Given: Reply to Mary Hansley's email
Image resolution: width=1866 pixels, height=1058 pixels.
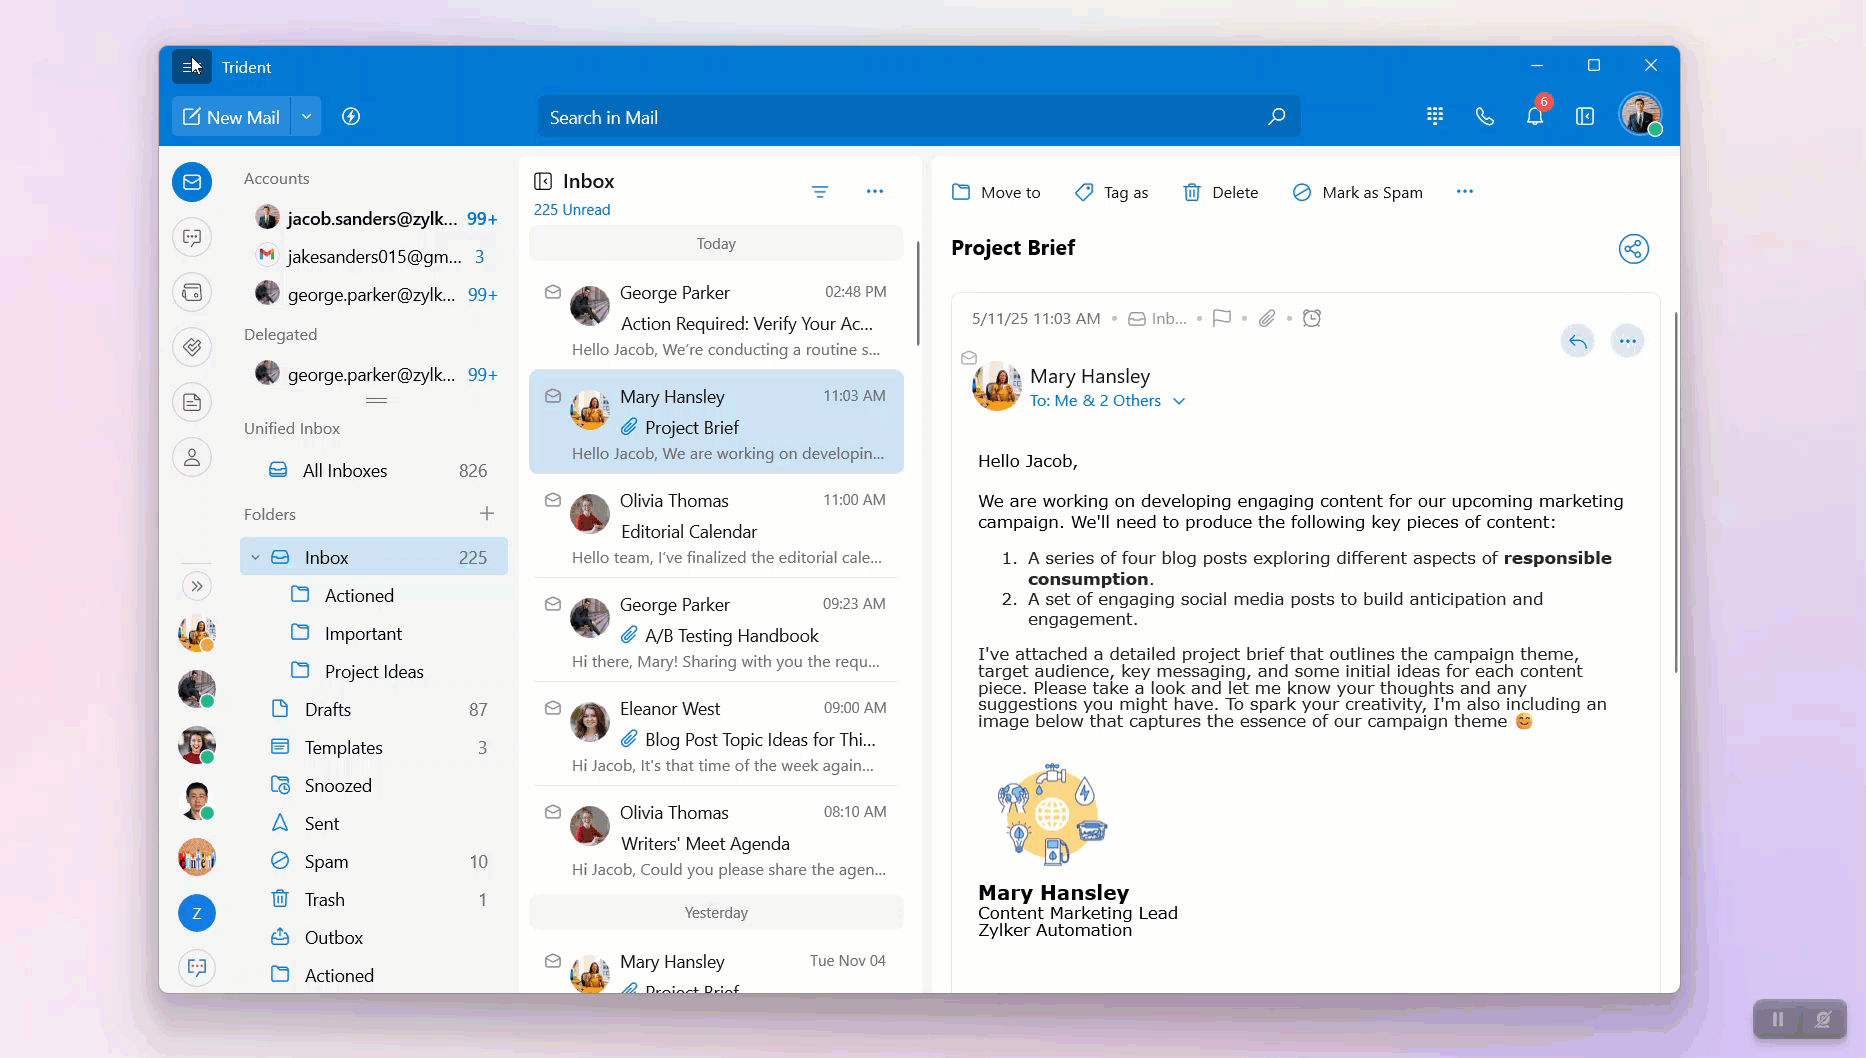Looking at the screenshot, I should [x=1578, y=341].
